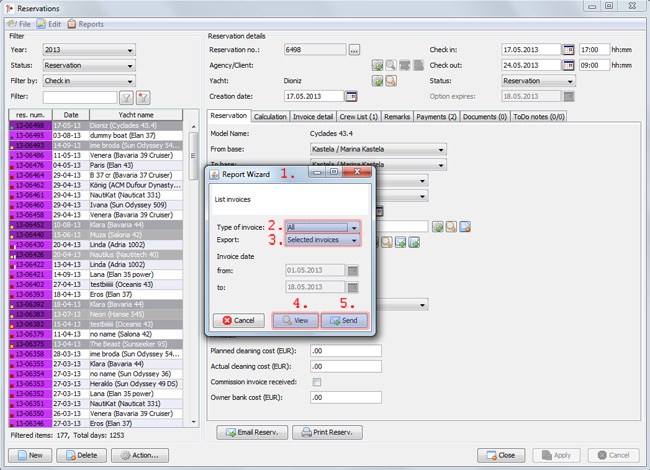
Task: Select reservation row 13-06460 Ivana (Sun Odyssey 509)
Action: 96,205
